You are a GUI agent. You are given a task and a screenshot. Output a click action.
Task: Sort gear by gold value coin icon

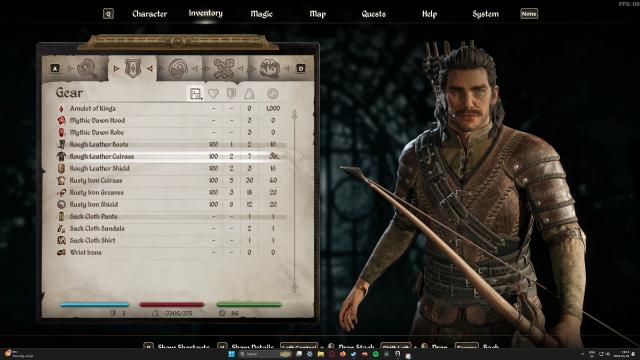point(272,93)
